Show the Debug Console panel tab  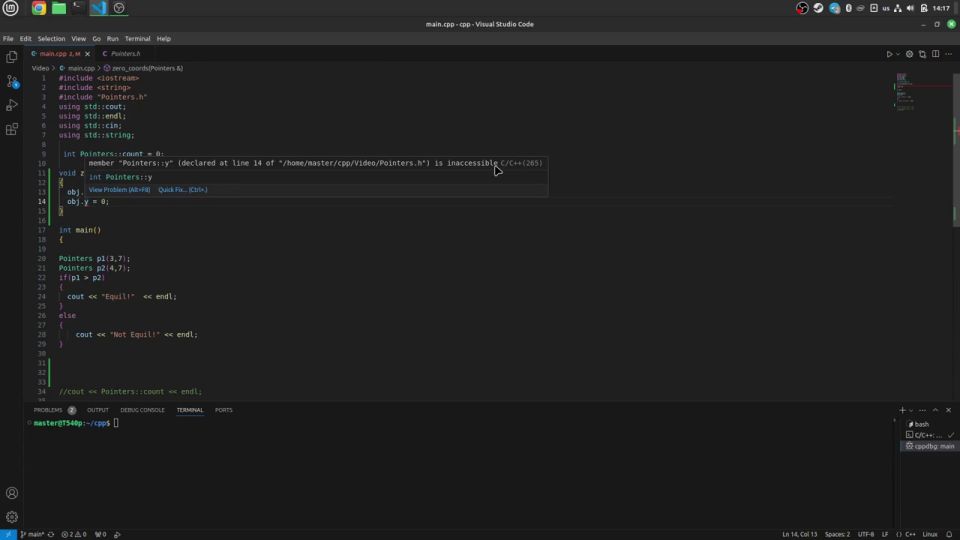142,410
